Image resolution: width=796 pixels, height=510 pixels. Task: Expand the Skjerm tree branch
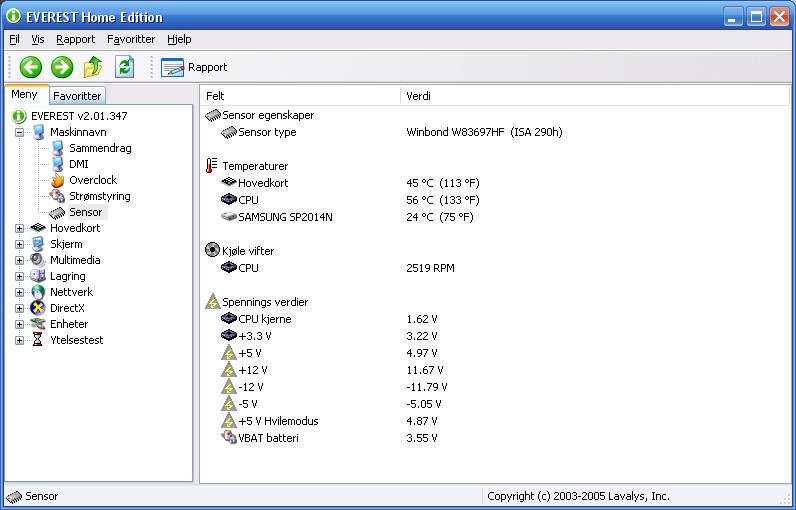click(x=19, y=245)
